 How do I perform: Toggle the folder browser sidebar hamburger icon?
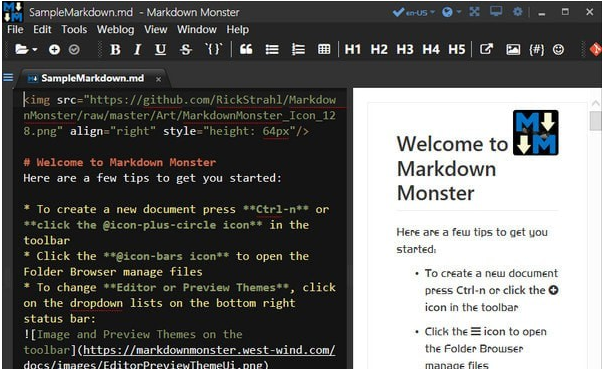(8, 78)
